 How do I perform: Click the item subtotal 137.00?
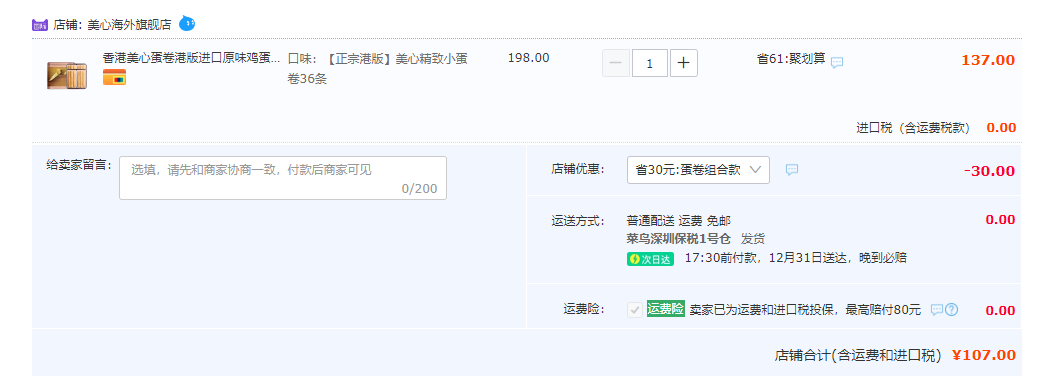tap(988, 60)
